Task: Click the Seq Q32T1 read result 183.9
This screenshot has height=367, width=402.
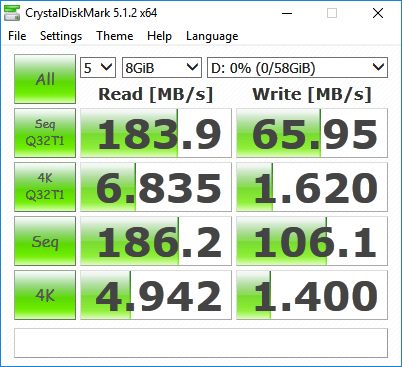Action: point(156,133)
